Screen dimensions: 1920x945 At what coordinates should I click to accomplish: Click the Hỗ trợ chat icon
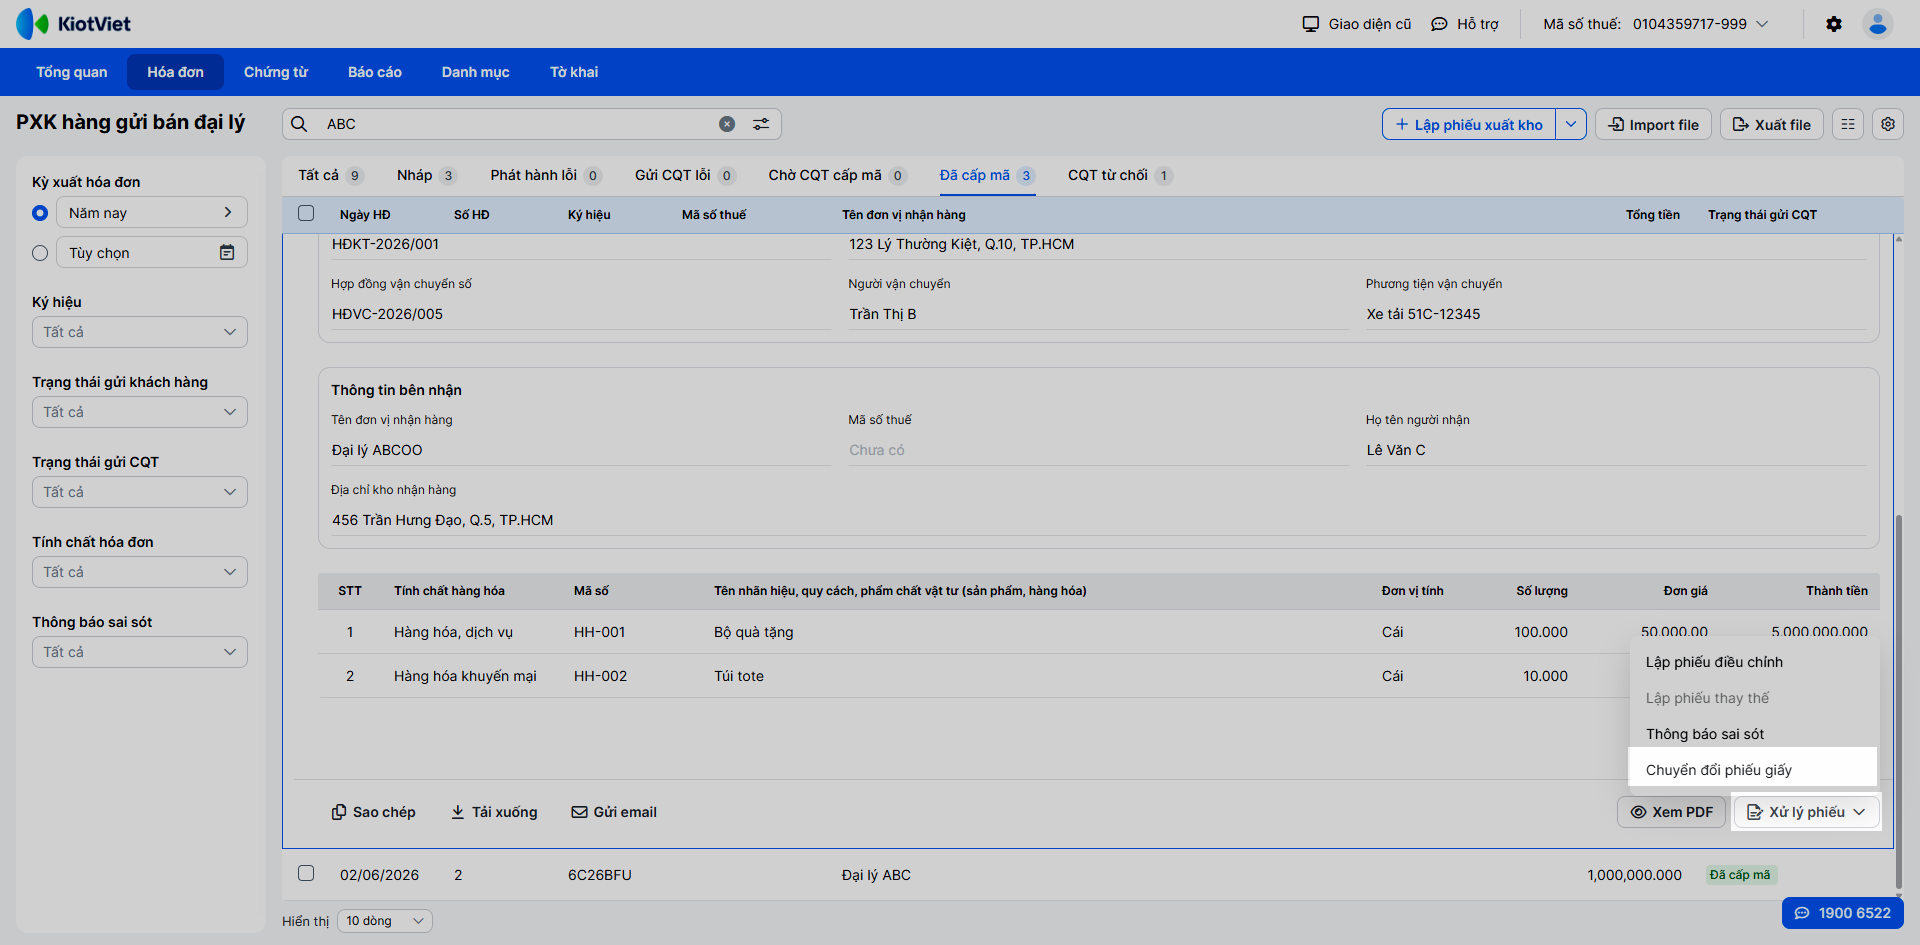click(x=1439, y=24)
